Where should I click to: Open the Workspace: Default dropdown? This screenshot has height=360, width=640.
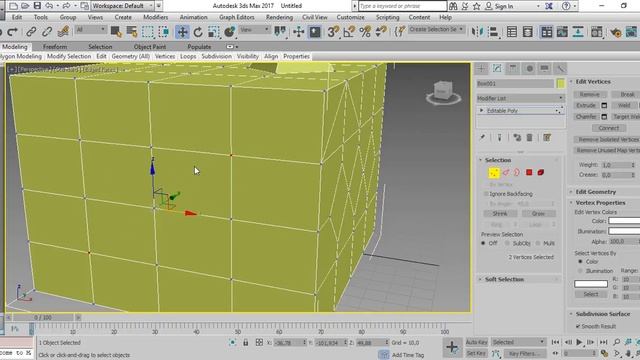[122, 6]
